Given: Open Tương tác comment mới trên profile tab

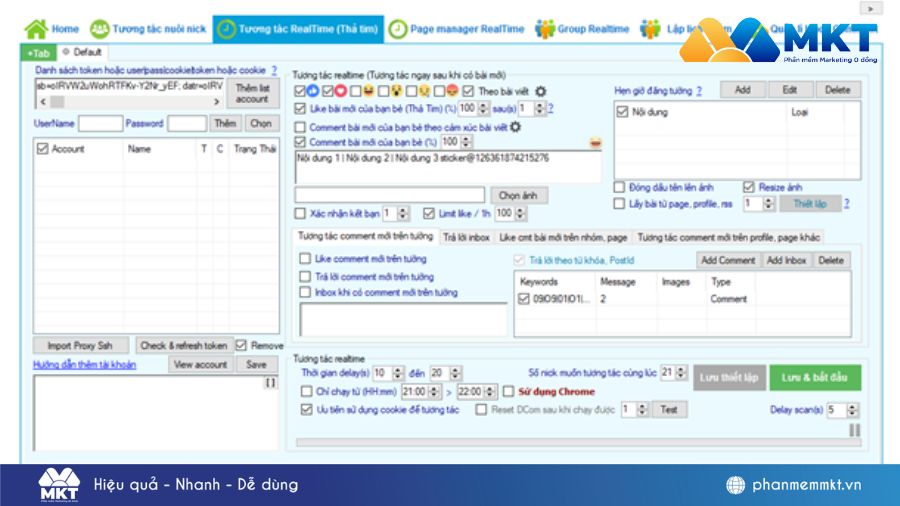Looking at the screenshot, I should [x=728, y=237].
